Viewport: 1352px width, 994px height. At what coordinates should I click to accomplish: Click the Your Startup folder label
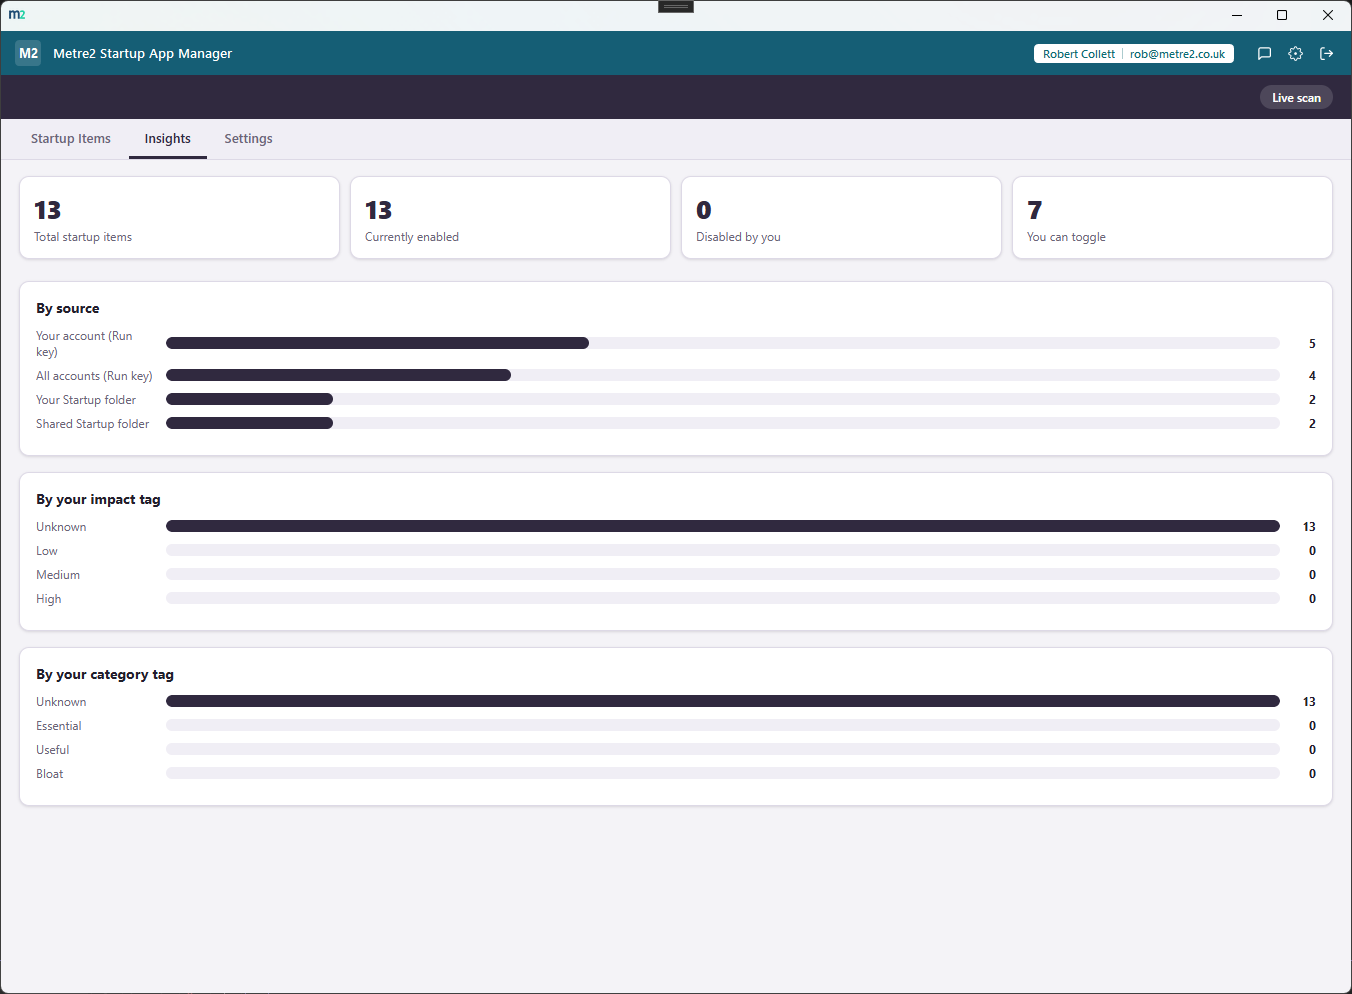click(86, 400)
